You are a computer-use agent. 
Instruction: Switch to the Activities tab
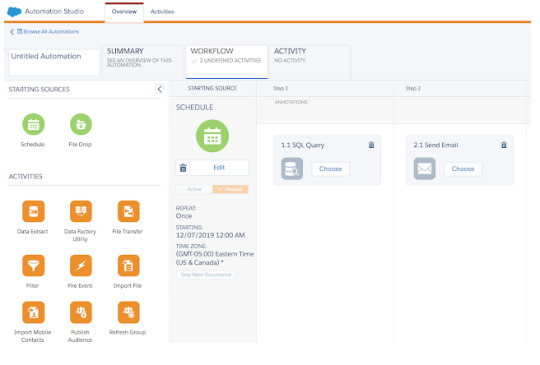tap(162, 12)
